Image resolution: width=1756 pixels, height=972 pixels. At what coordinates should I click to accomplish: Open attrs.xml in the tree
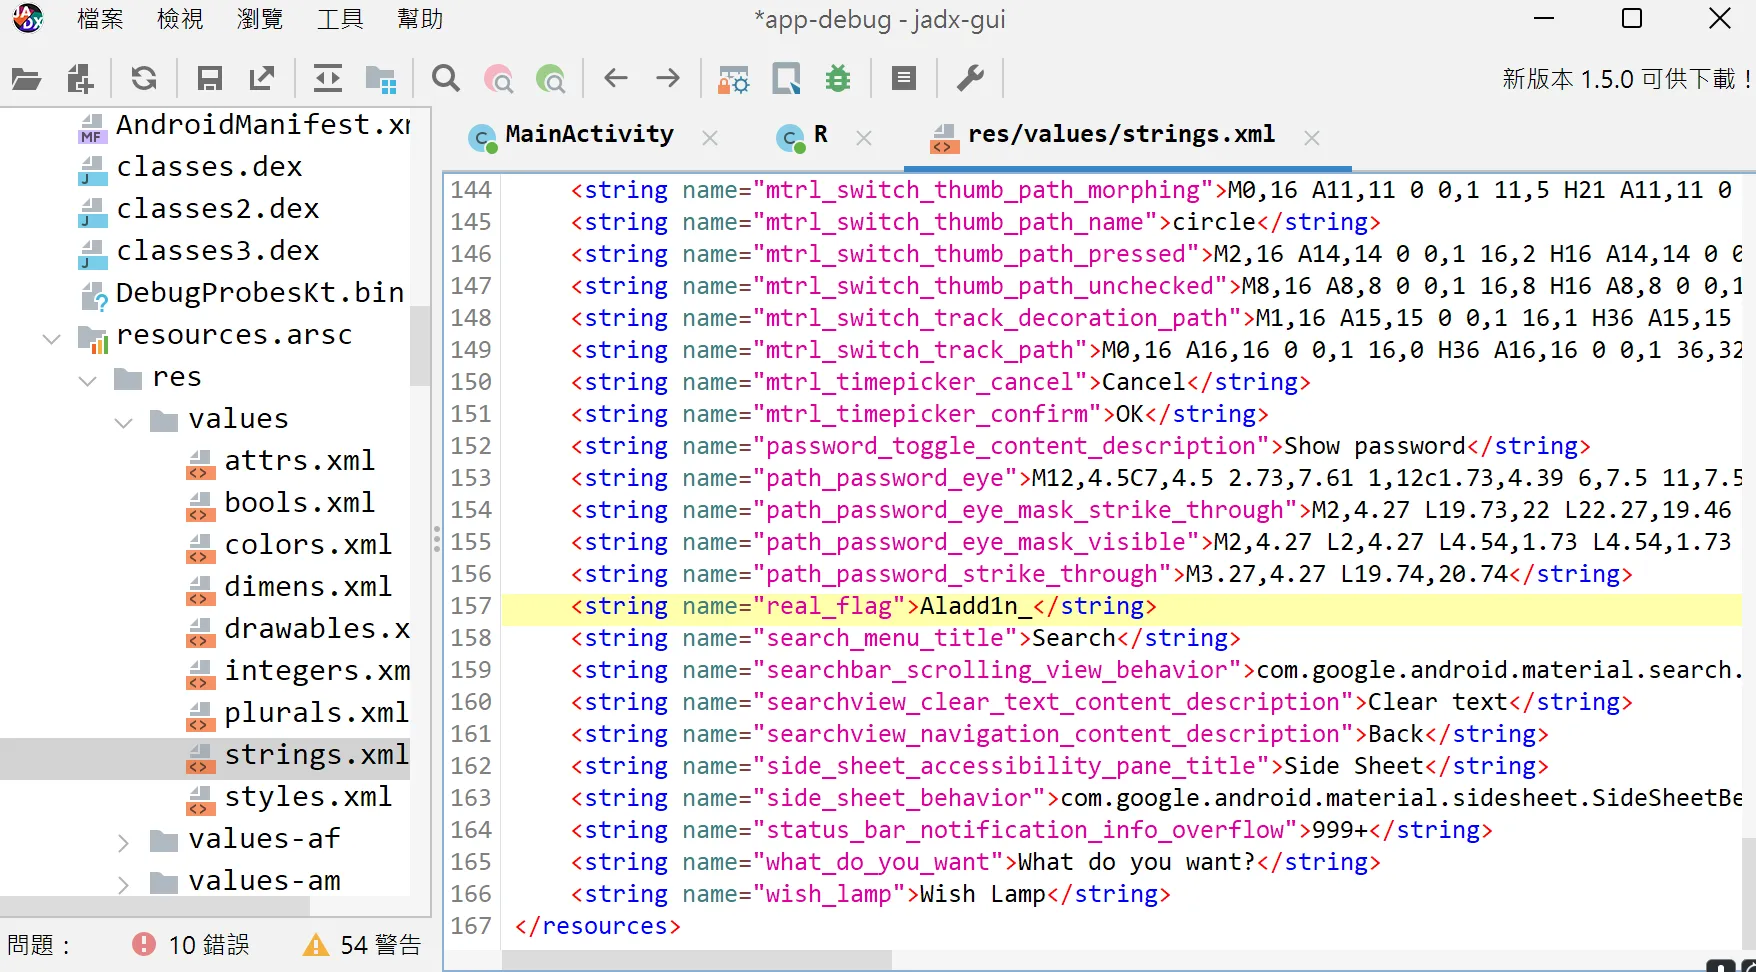(x=281, y=461)
